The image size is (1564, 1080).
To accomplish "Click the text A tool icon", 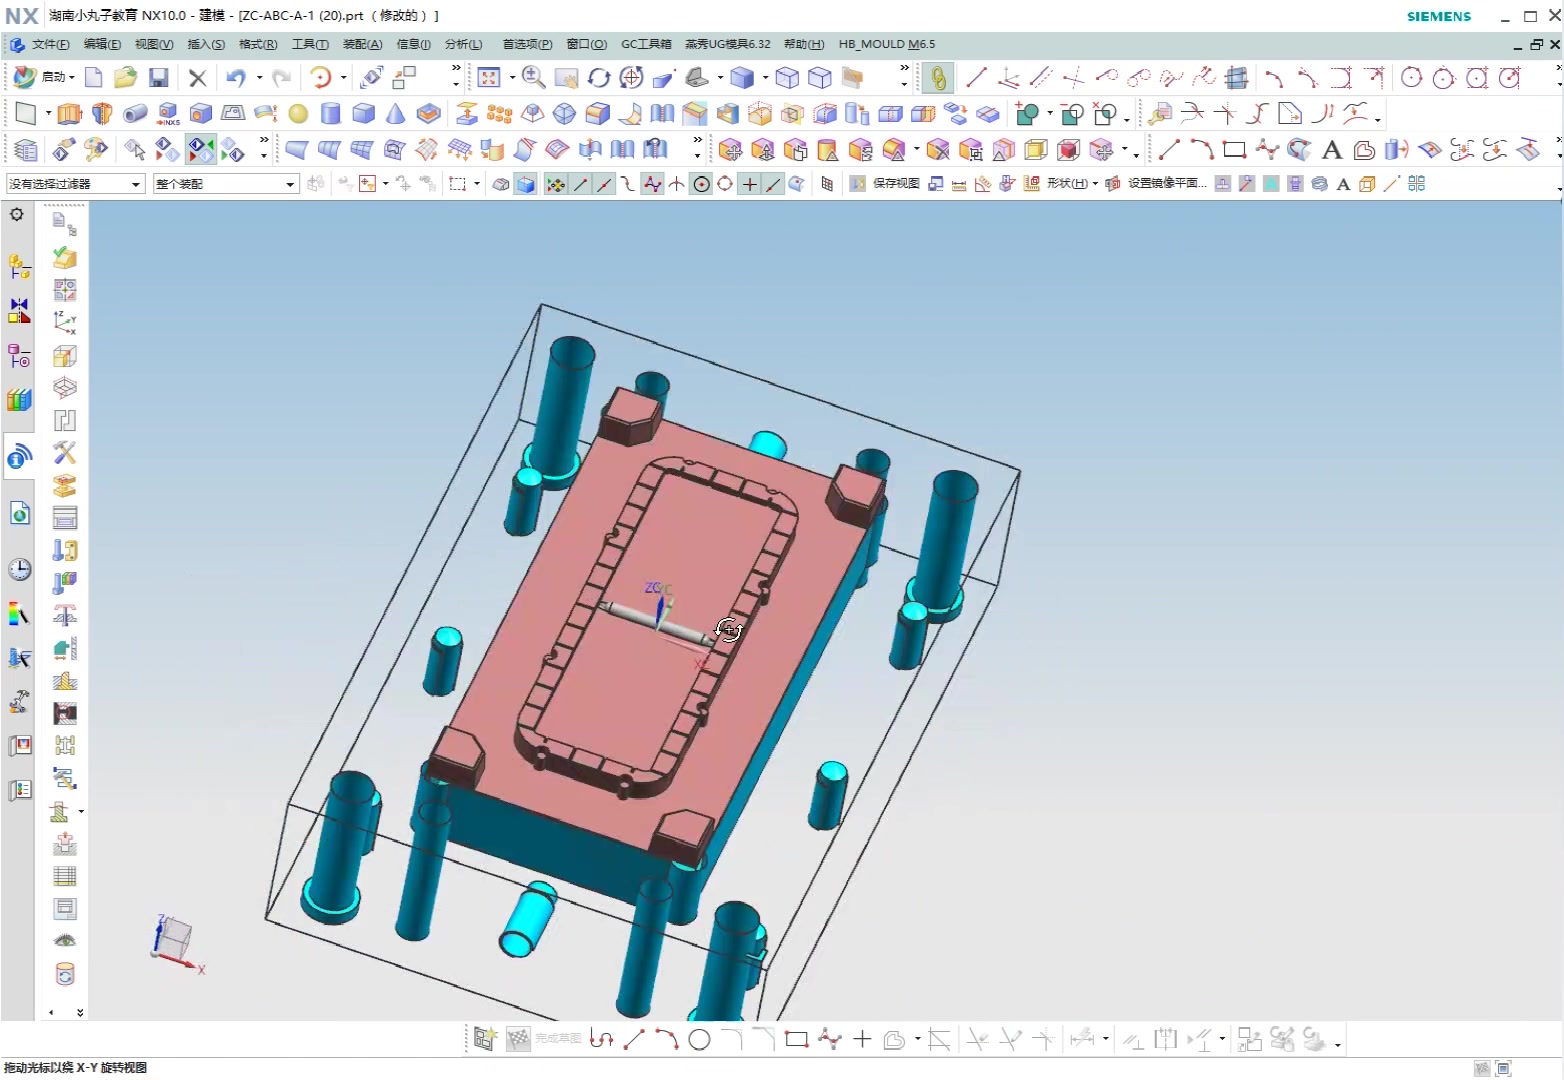I will [1331, 150].
